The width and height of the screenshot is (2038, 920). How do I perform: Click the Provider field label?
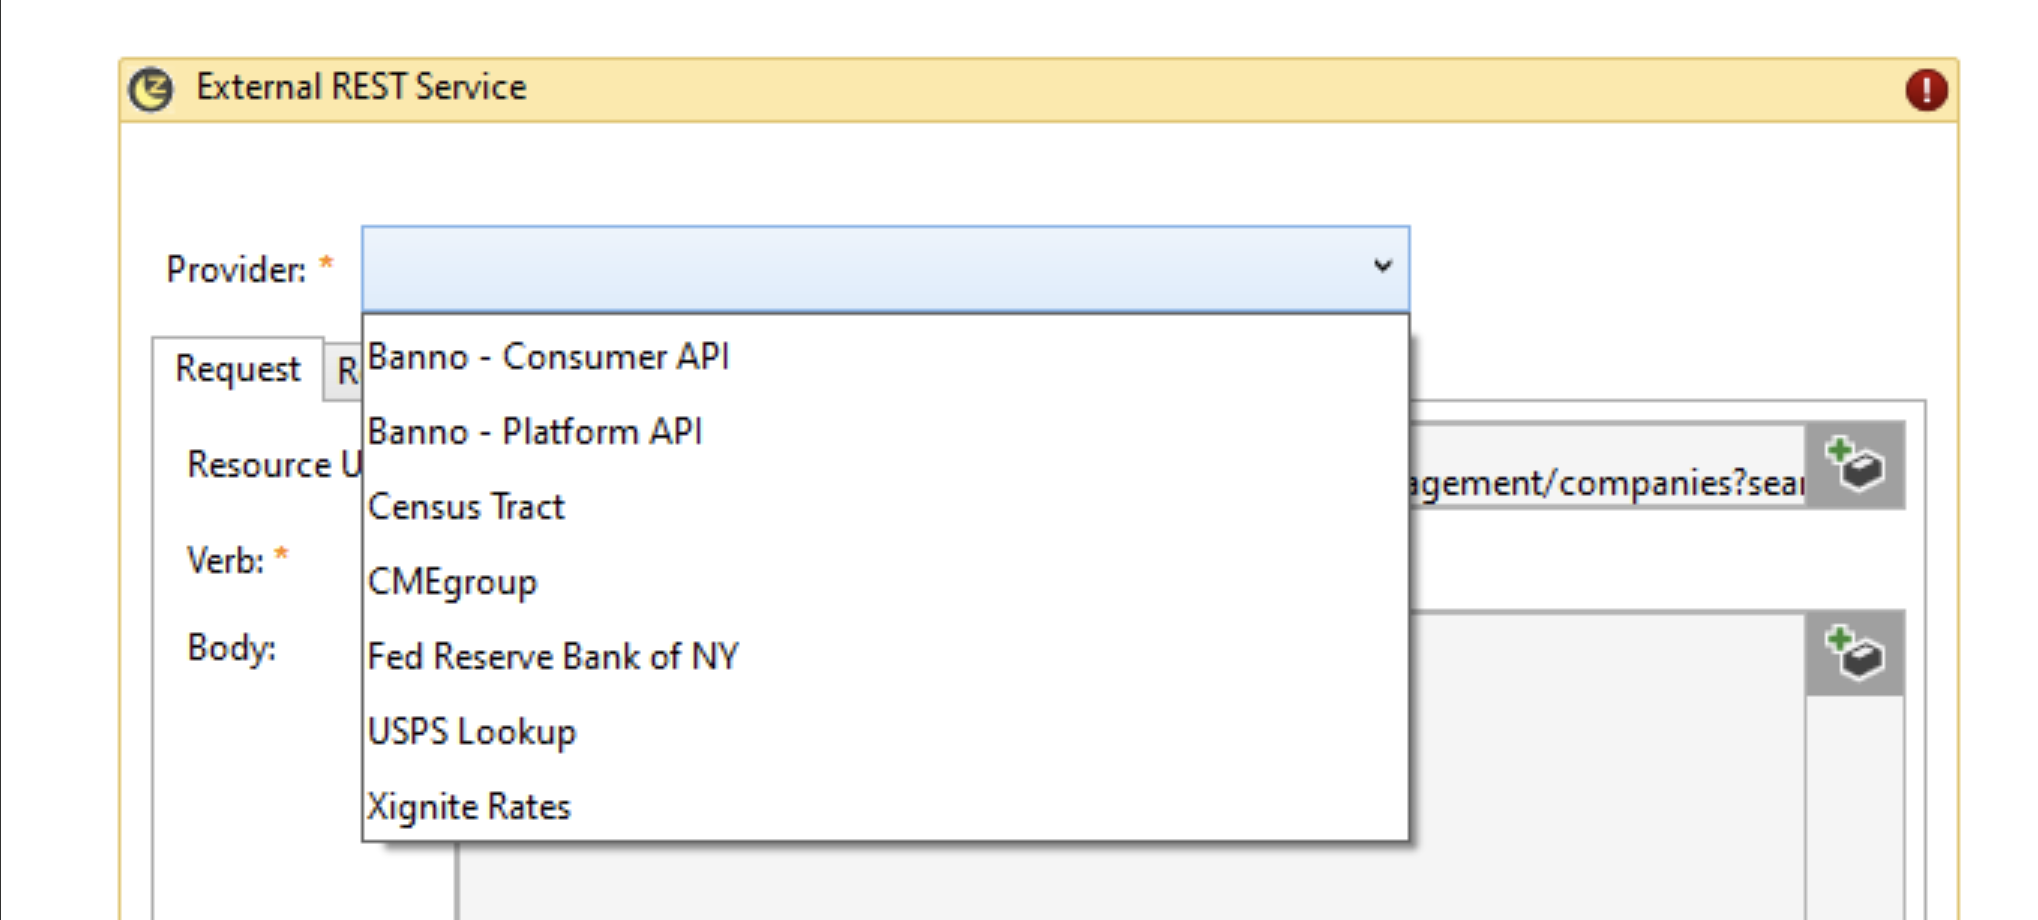coord(236,270)
